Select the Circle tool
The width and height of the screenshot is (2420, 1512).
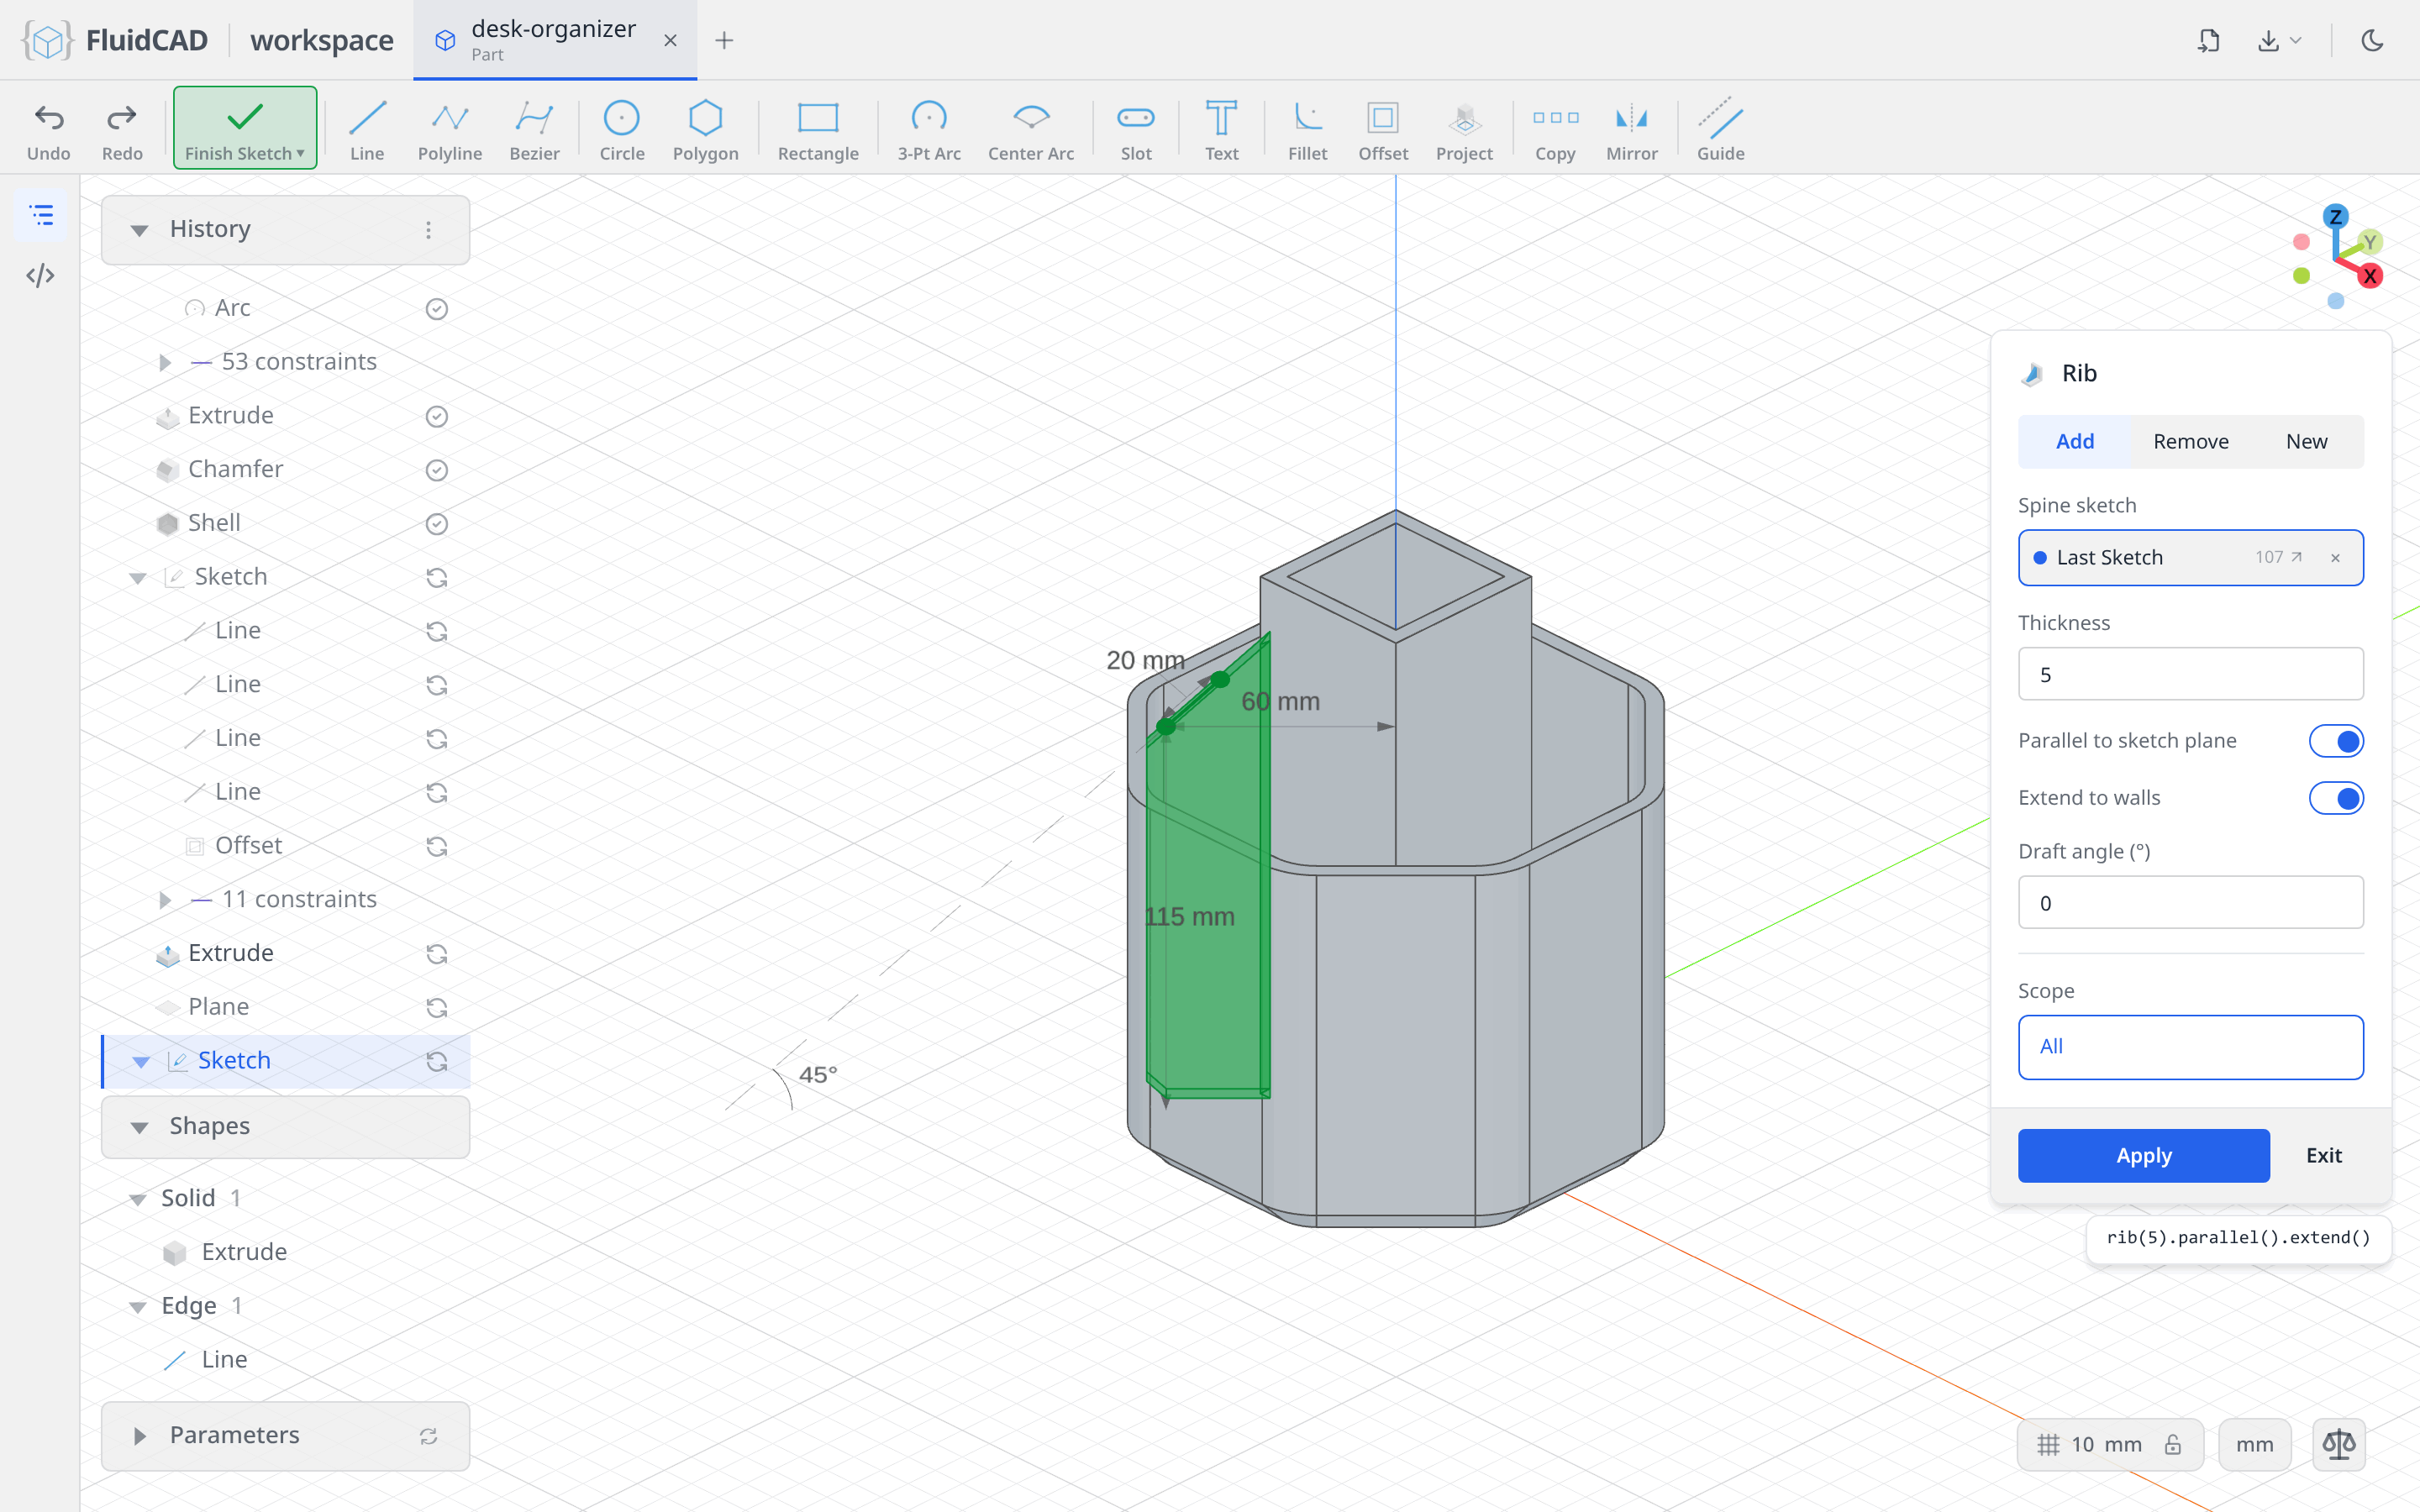[621, 129]
